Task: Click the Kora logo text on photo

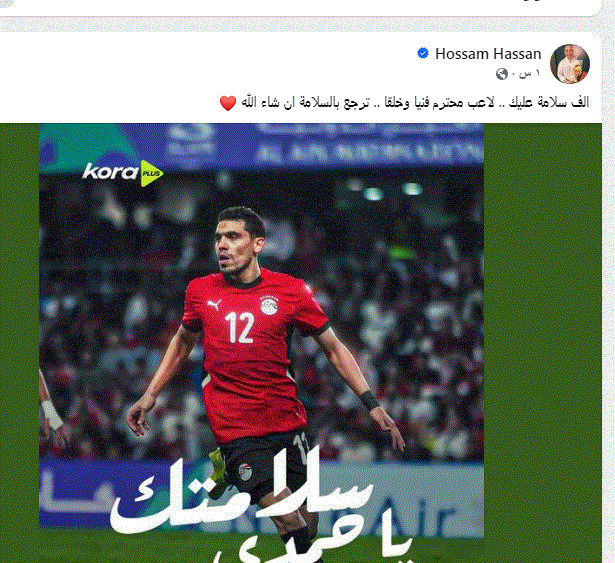Action: [111, 172]
